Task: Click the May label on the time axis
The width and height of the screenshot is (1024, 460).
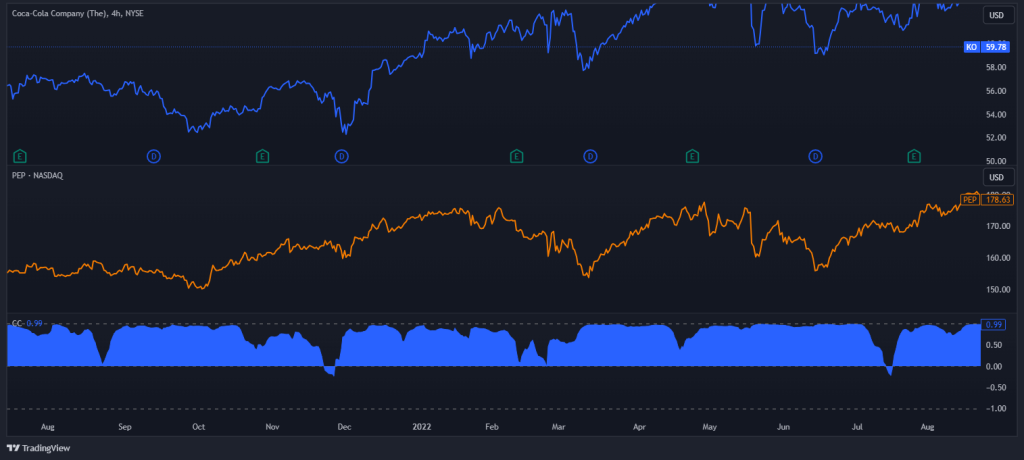Action: pyautogui.click(x=710, y=427)
